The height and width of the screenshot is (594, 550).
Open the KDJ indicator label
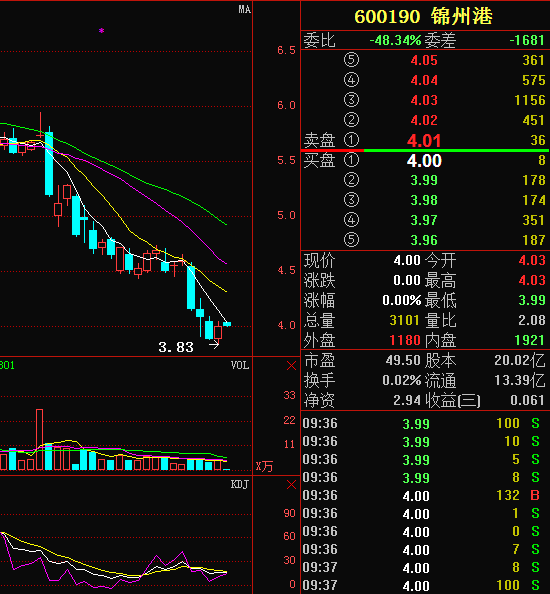[x=240, y=485]
